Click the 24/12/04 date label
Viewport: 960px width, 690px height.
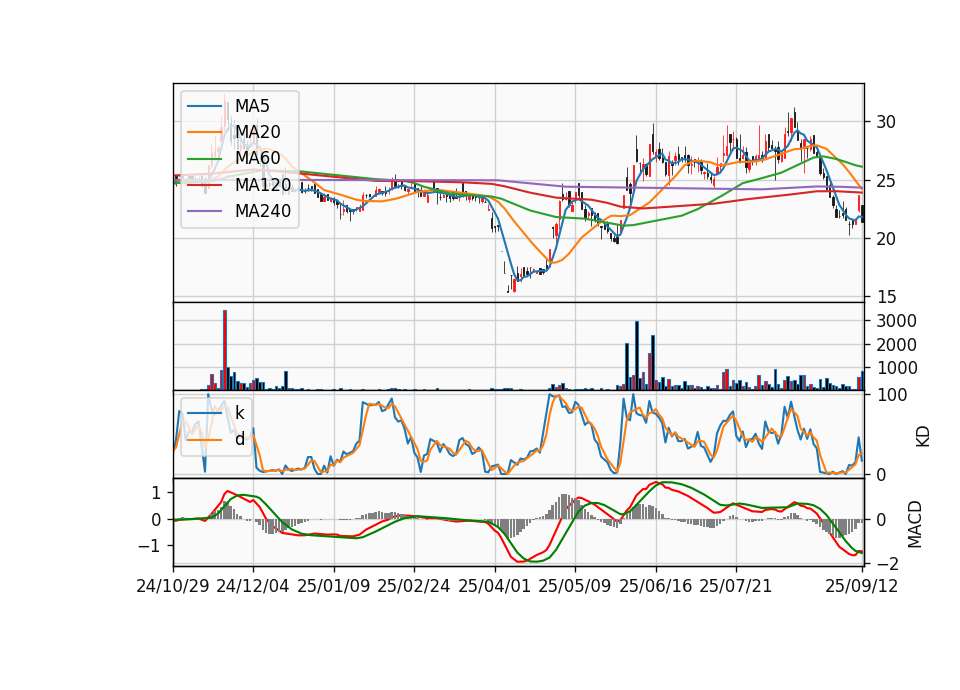(253, 586)
